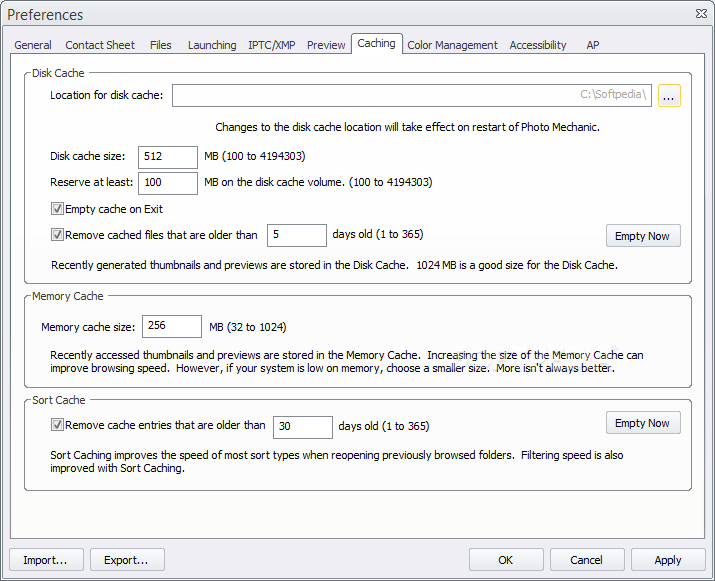Close the Preferences dialog window
The image size is (715, 581).
[x=701, y=14]
